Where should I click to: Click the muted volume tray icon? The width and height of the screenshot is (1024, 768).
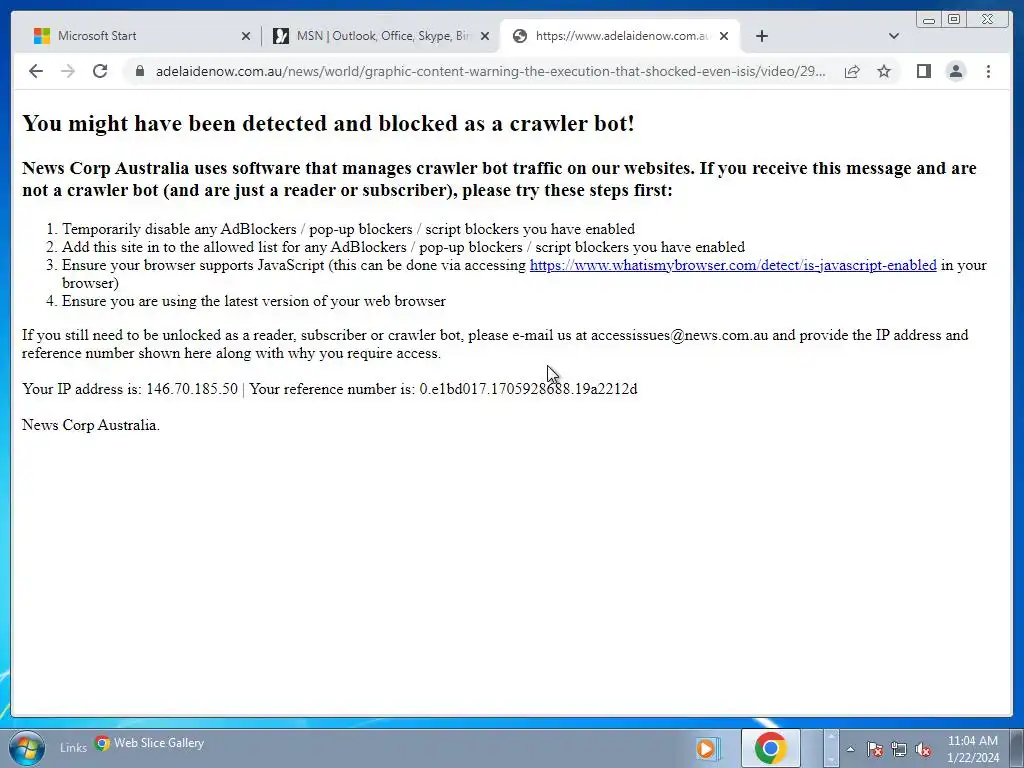pos(923,750)
